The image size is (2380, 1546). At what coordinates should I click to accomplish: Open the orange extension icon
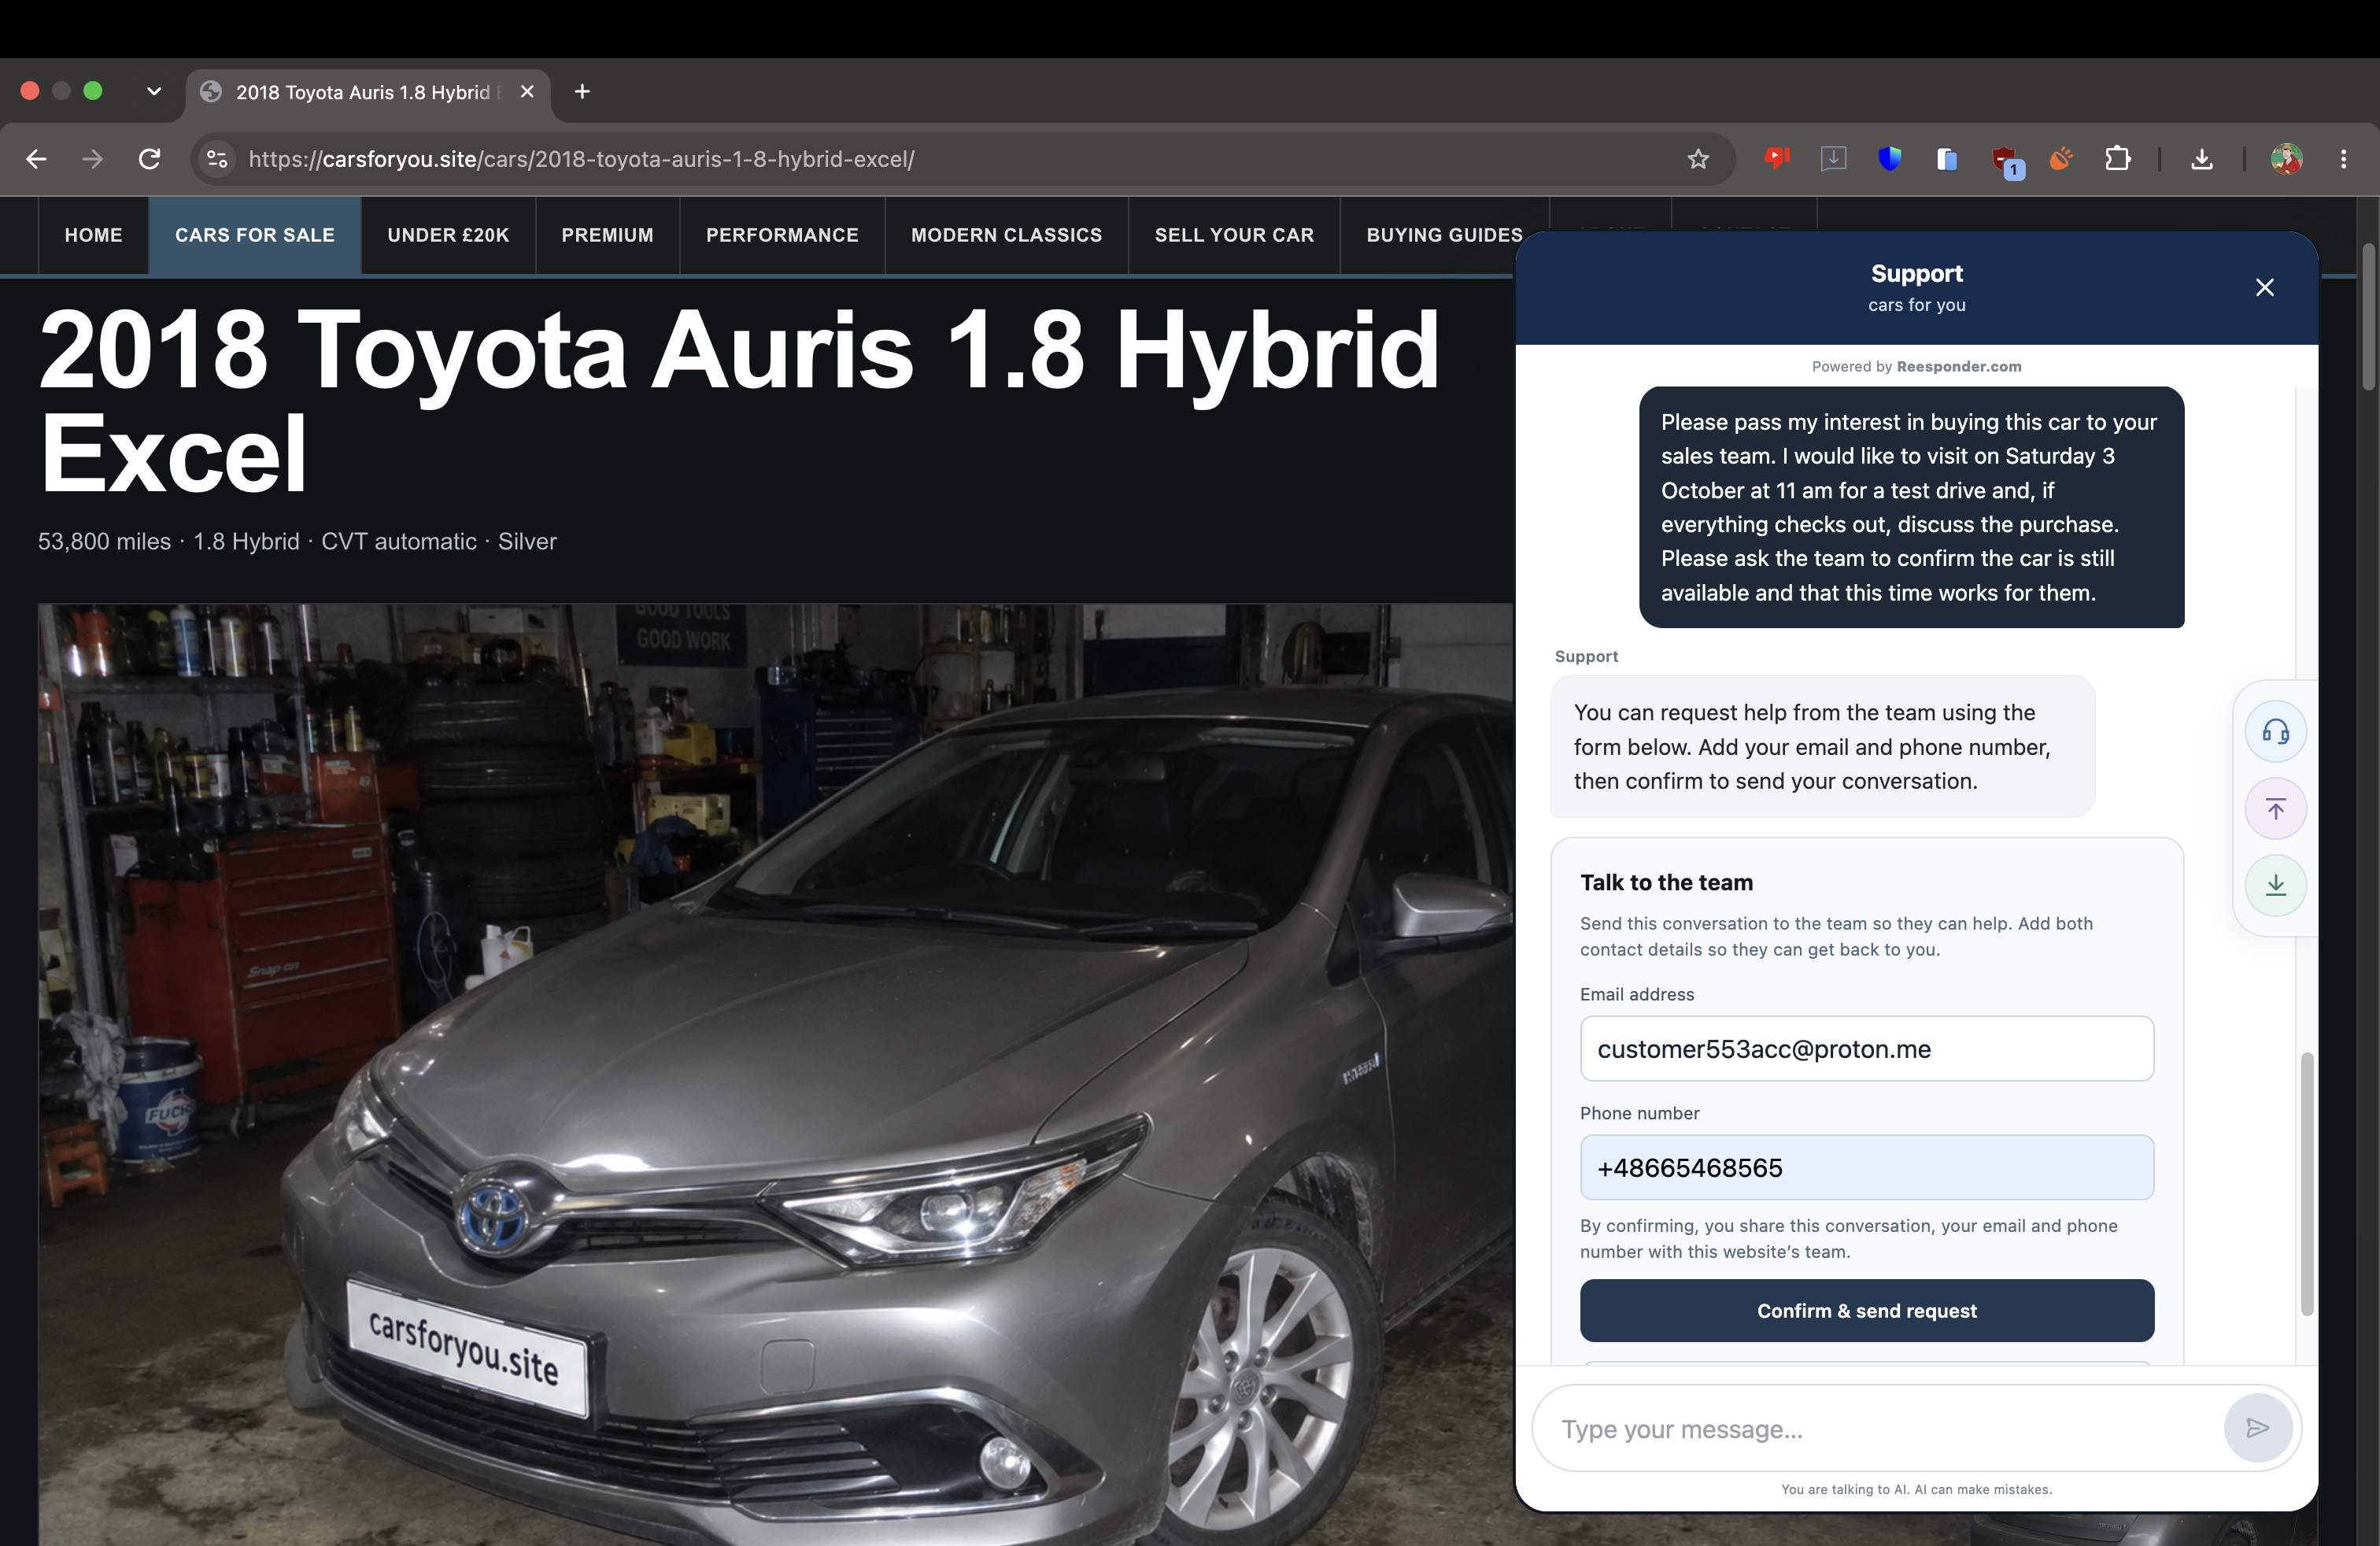coord(2061,158)
